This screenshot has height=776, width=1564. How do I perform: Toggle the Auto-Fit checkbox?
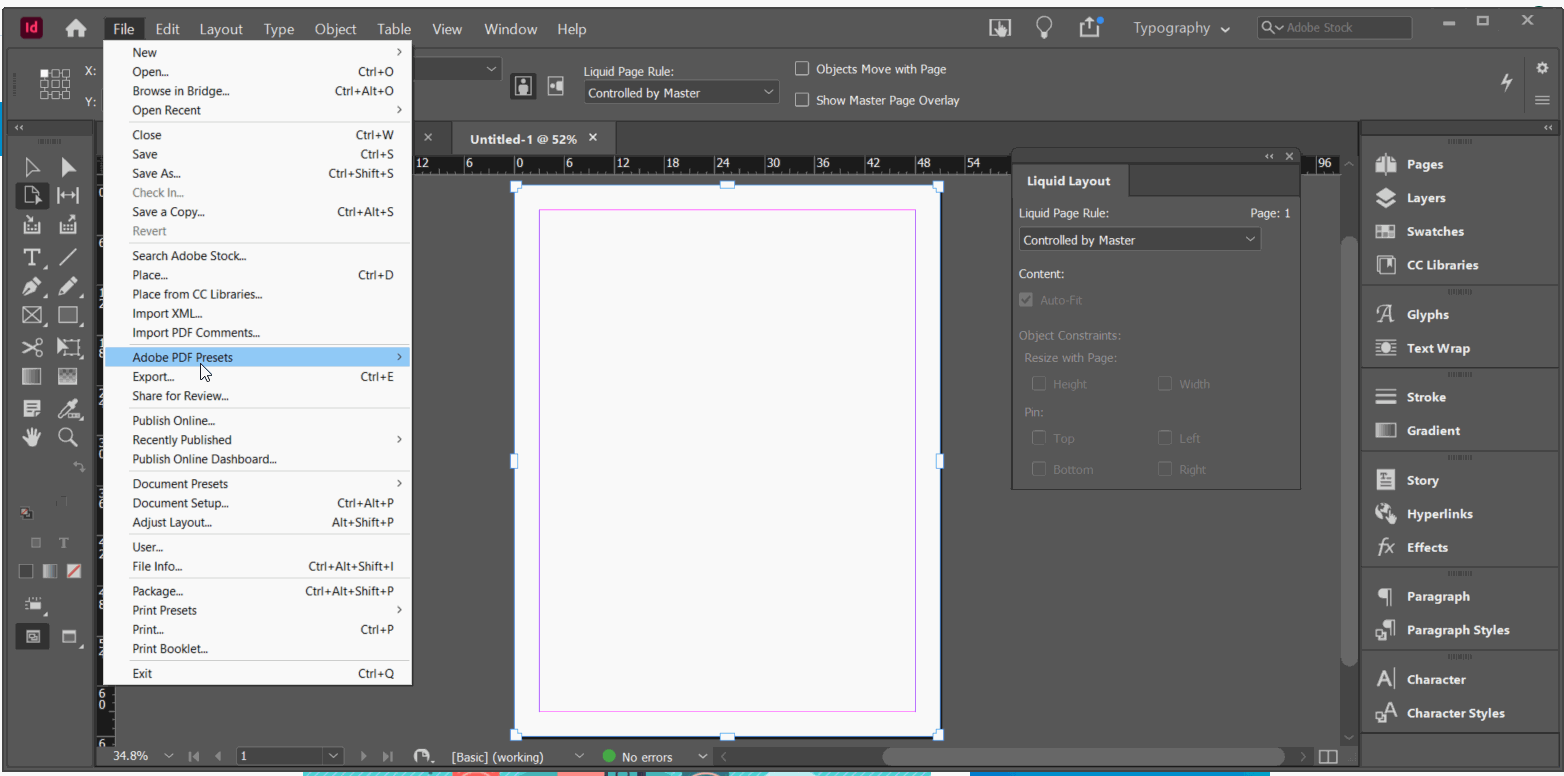[1026, 300]
